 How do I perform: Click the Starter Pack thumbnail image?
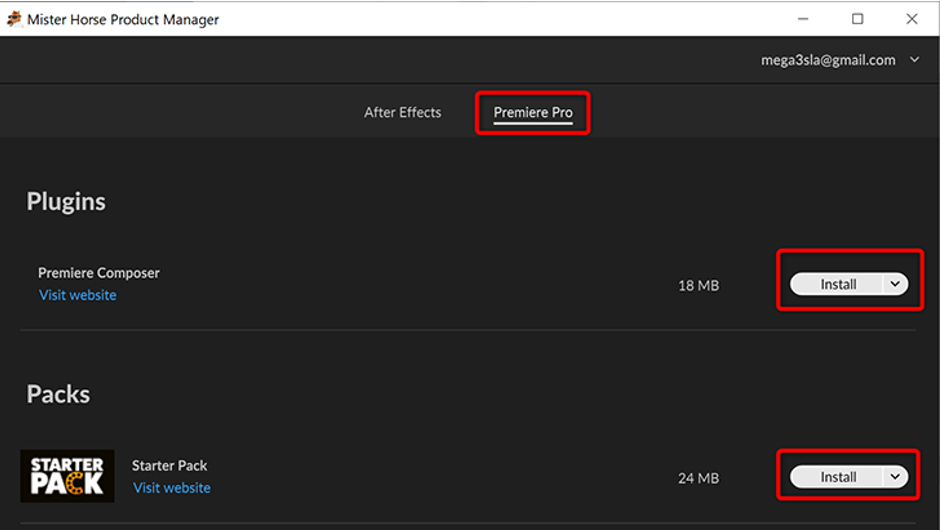(67, 476)
